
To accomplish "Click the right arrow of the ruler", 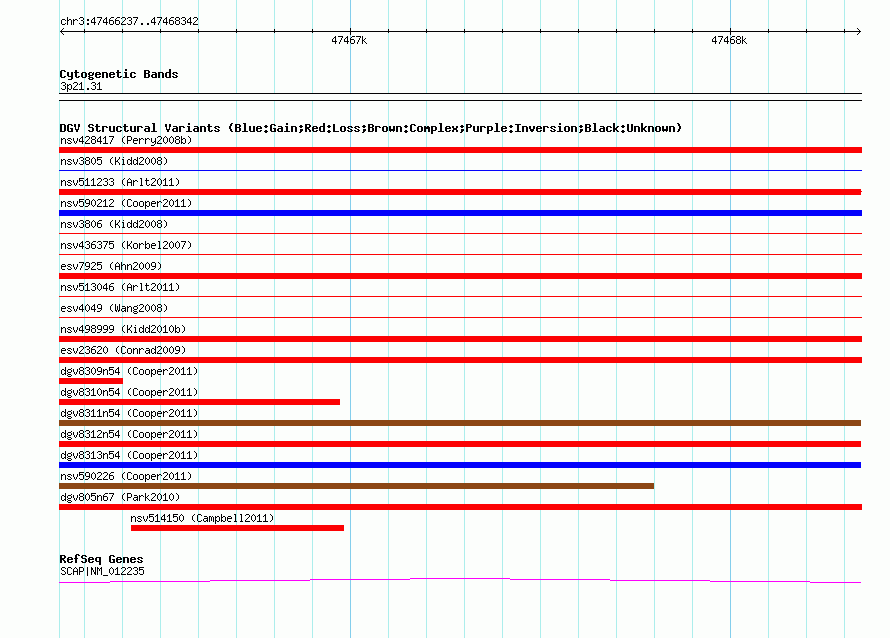I will click(x=858, y=31).
